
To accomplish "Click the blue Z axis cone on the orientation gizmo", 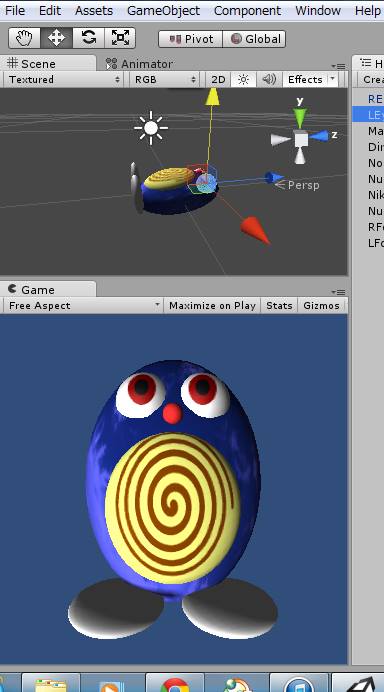I will coord(320,136).
